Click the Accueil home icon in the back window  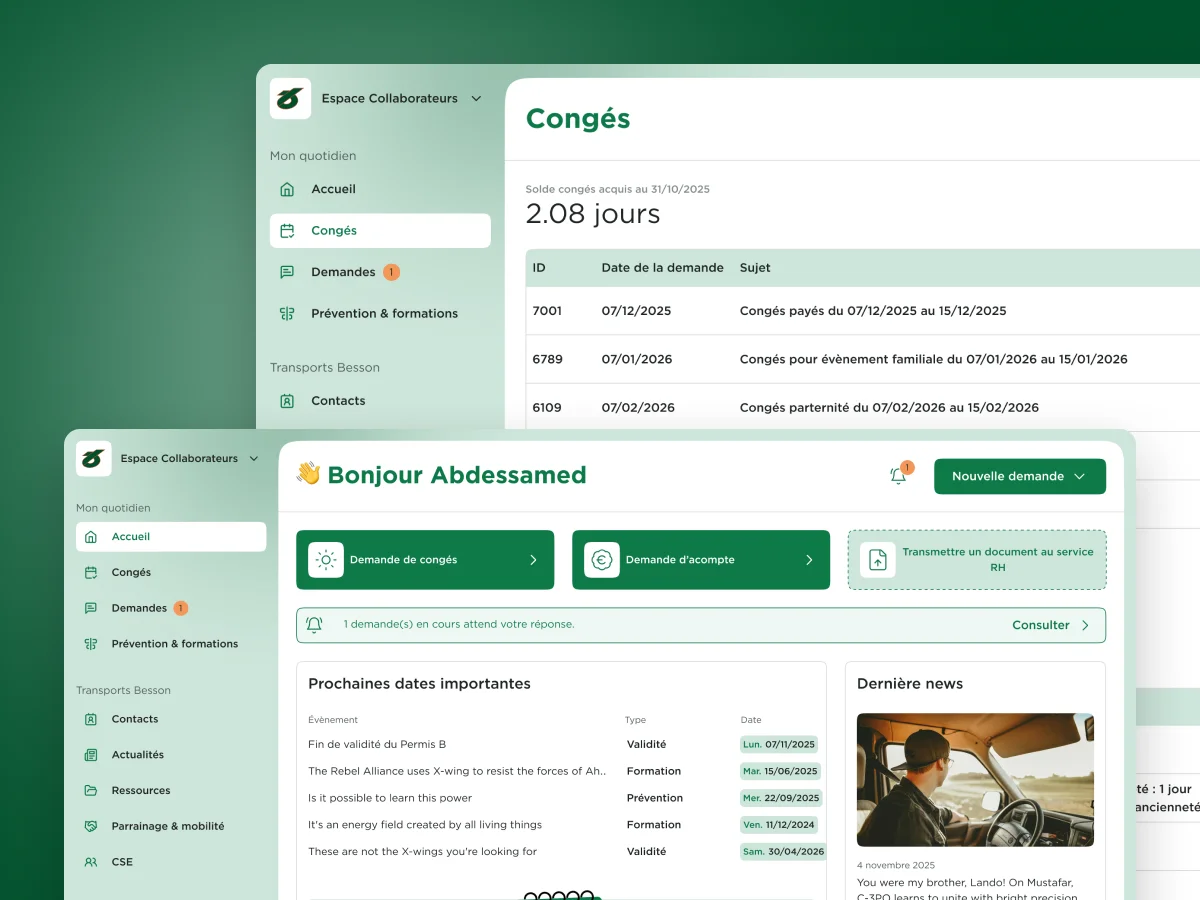coord(287,189)
